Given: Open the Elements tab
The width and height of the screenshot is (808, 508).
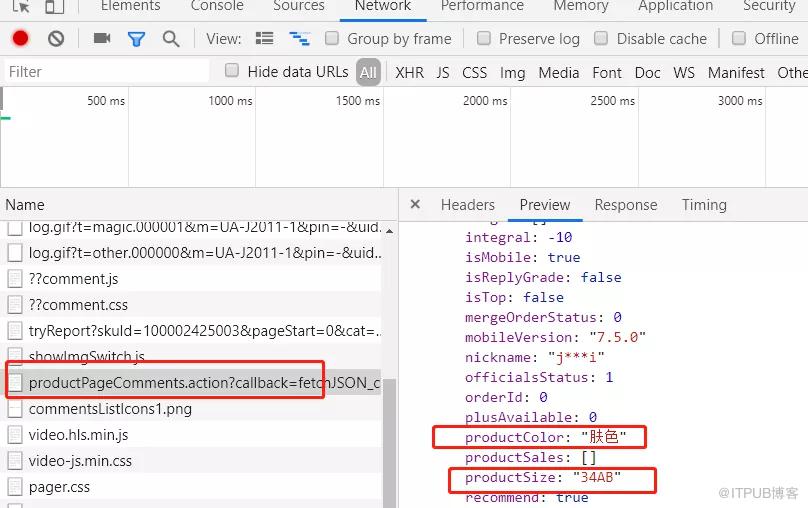Looking at the screenshot, I should pyautogui.click(x=130, y=6).
